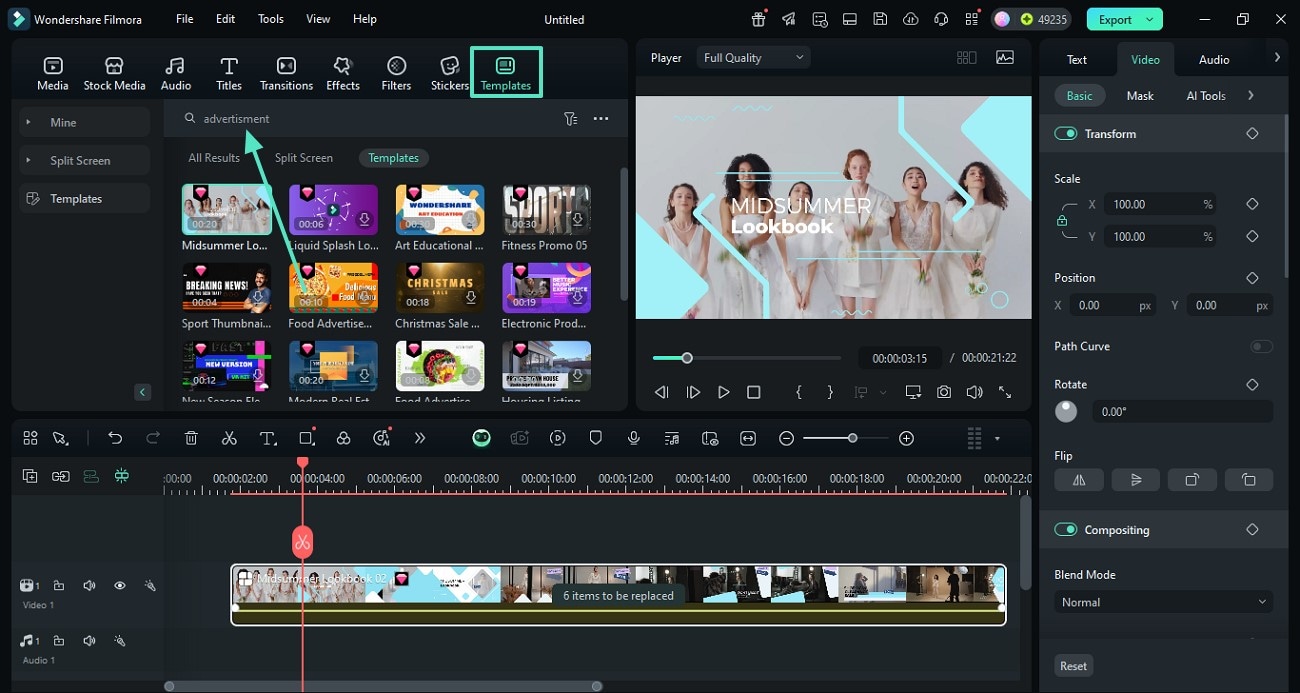Click the Rotate dial knob

[1066, 411]
